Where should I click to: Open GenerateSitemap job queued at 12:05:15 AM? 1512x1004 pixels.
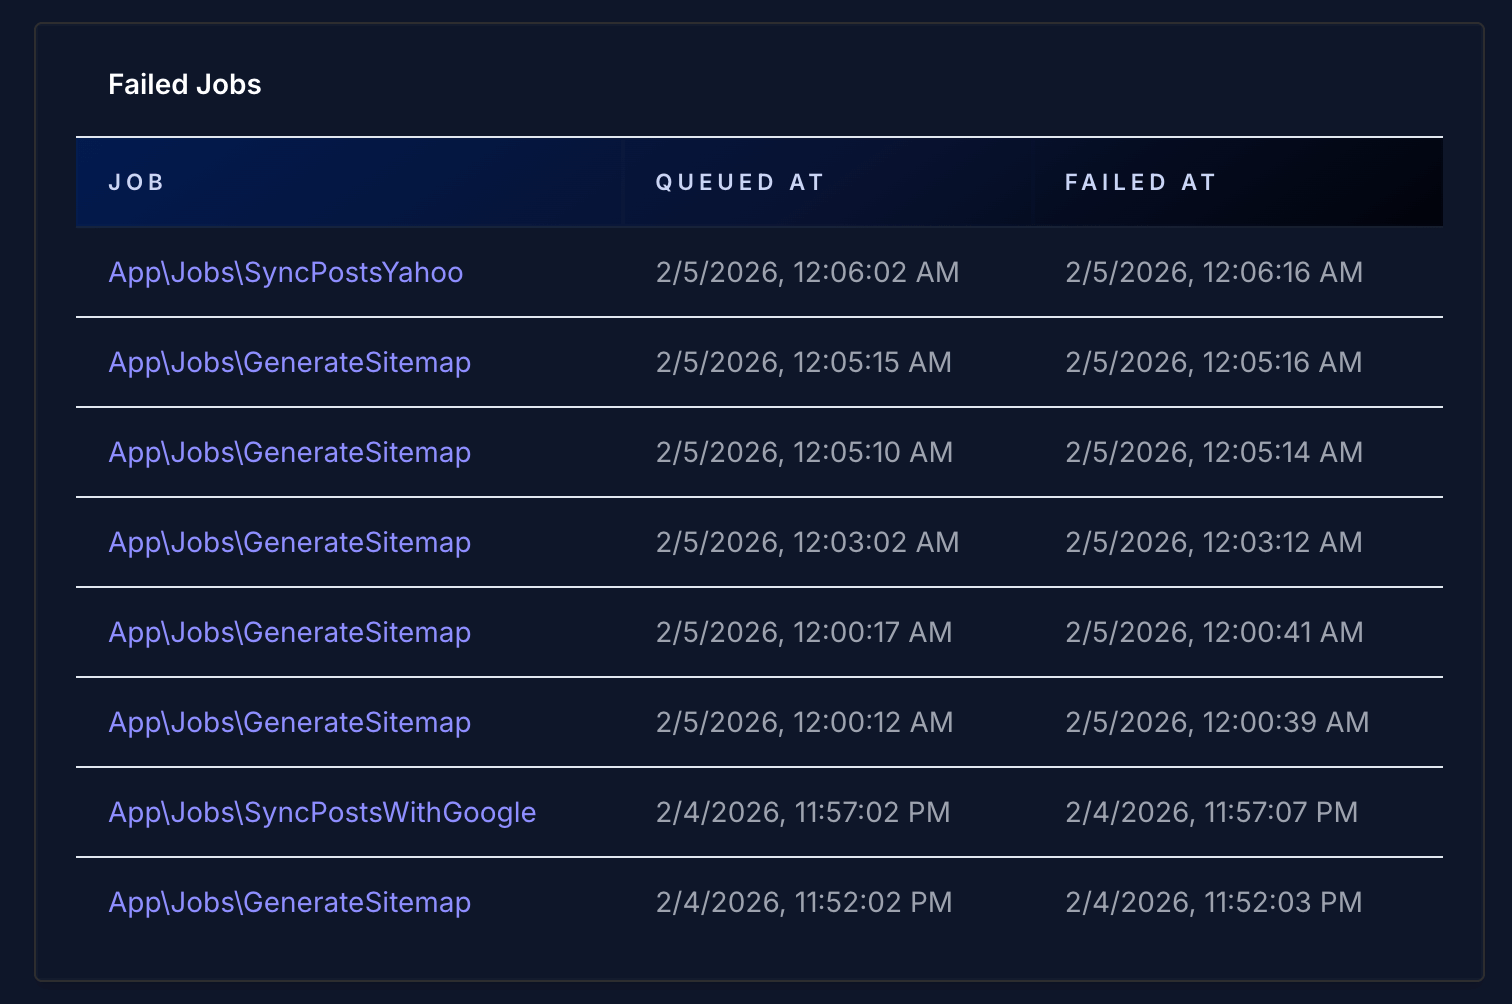click(289, 362)
